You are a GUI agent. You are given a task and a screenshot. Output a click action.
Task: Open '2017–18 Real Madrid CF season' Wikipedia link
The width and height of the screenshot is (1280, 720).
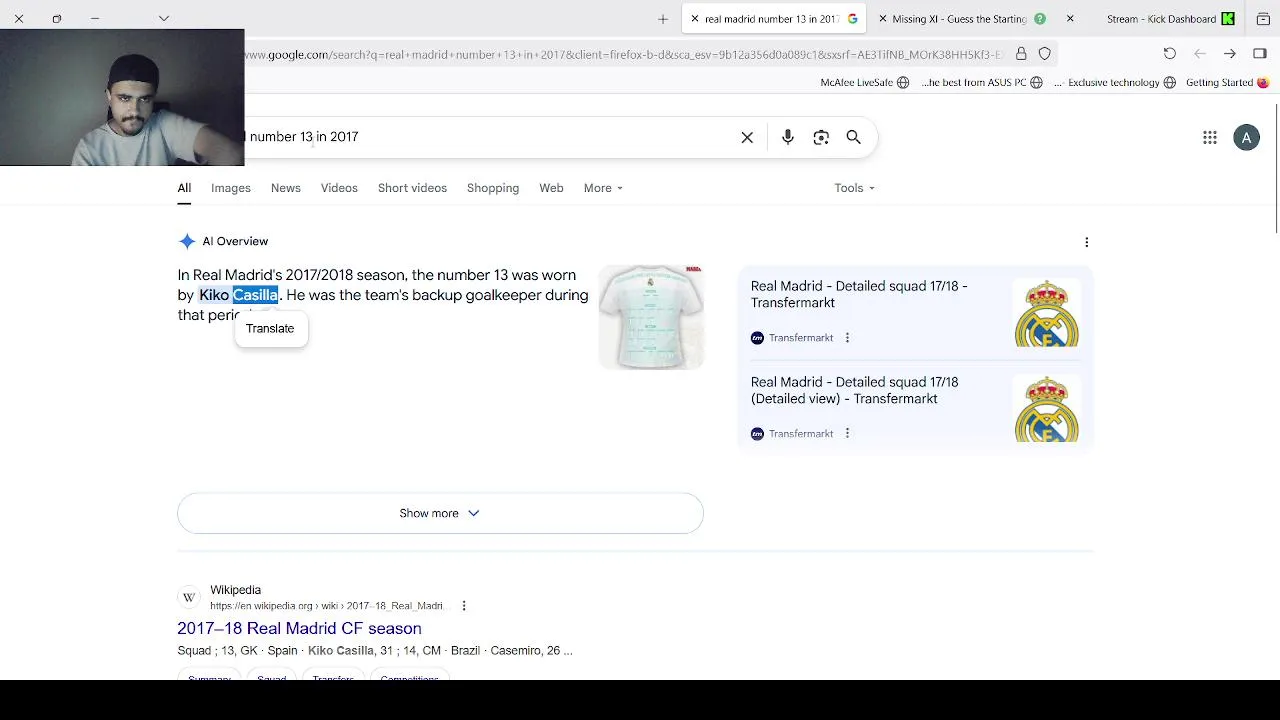coord(299,628)
